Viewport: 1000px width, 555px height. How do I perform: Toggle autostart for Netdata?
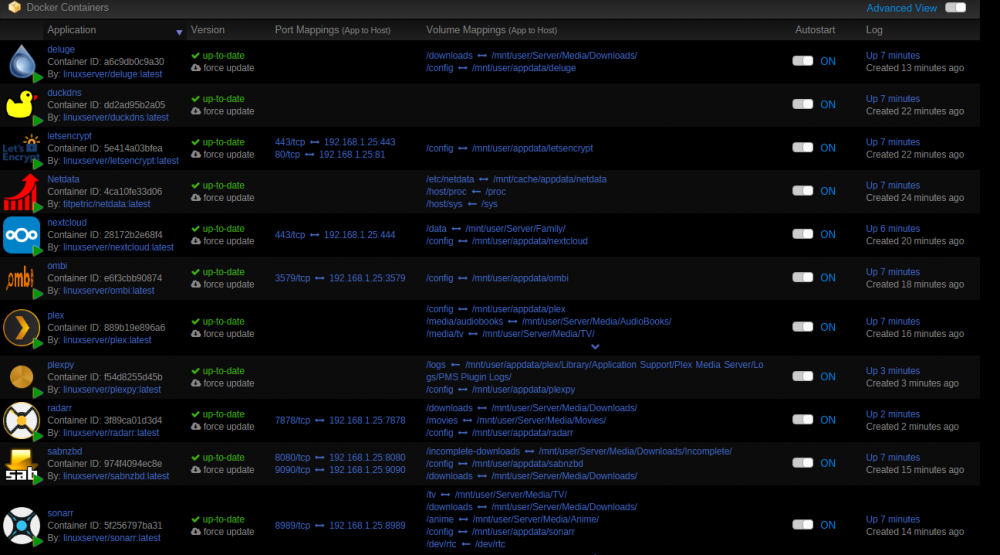802,191
